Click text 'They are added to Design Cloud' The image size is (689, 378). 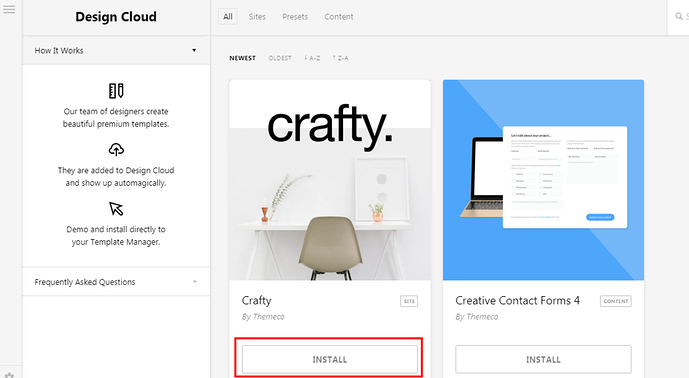click(116, 176)
